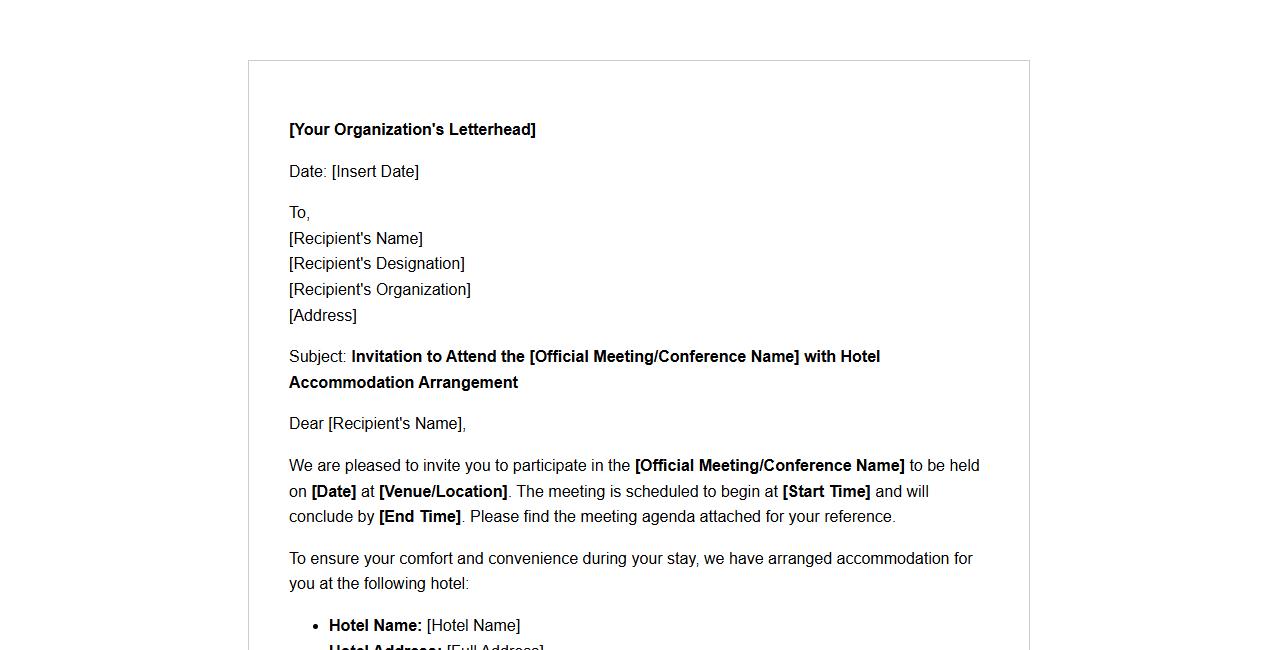Click the "Subject:" label
Image resolution: width=1278 pixels, height=650 pixels.
[x=318, y=357]
